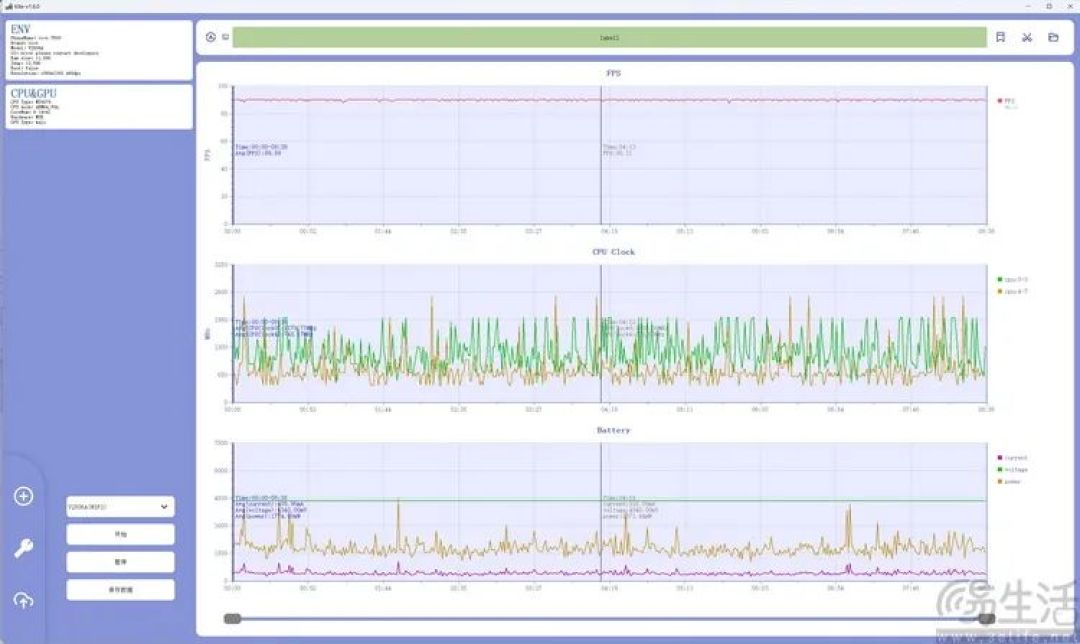Toggle the voltage series in Battery legend

click(1012, 470)
